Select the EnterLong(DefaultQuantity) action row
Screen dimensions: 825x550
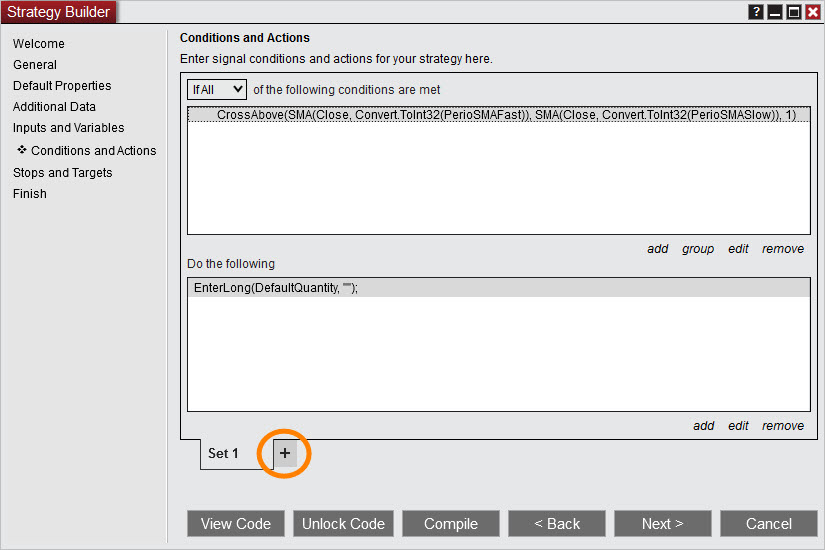click(x=499, y=288)
